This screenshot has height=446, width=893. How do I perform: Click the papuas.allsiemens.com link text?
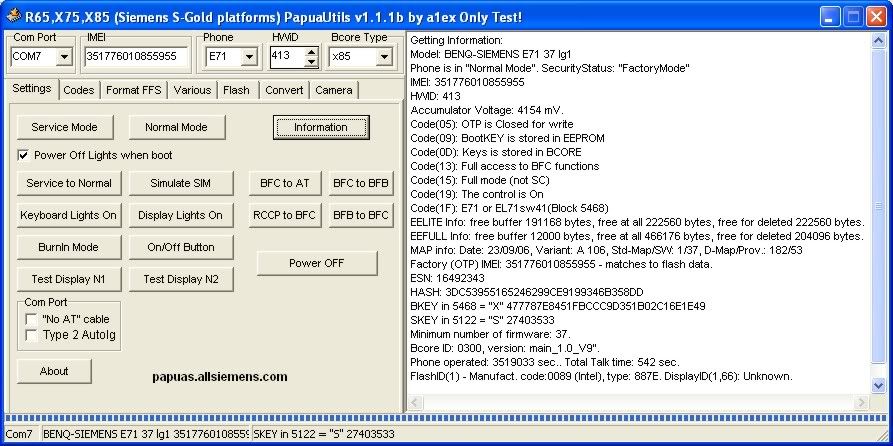point(220,377)
